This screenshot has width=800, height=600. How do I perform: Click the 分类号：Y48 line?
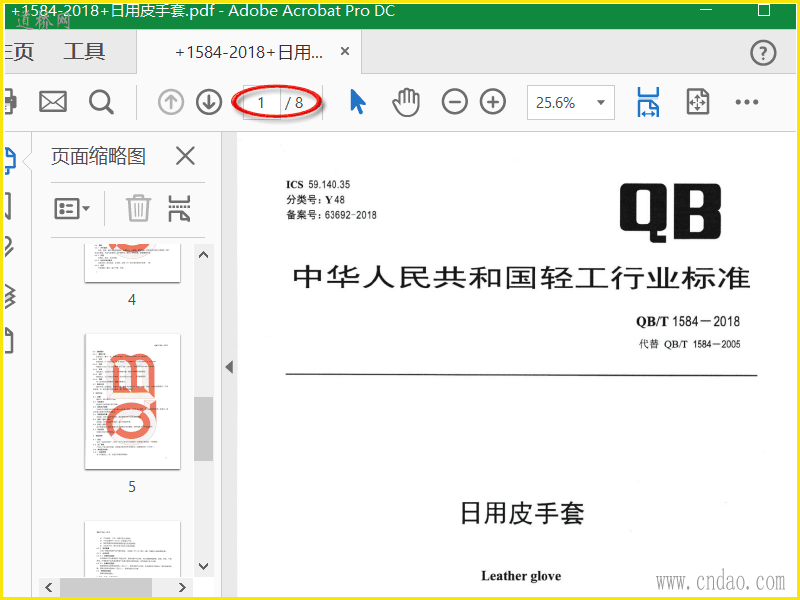coord(315,199)
